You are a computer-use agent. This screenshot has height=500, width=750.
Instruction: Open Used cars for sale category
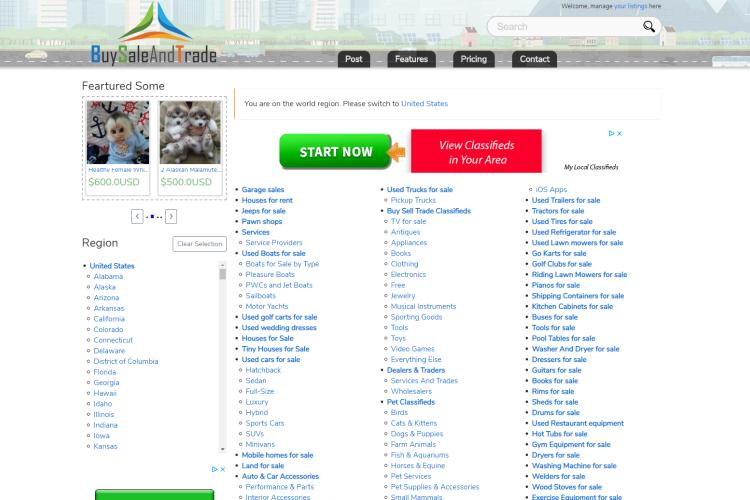(x=271, y=360)
